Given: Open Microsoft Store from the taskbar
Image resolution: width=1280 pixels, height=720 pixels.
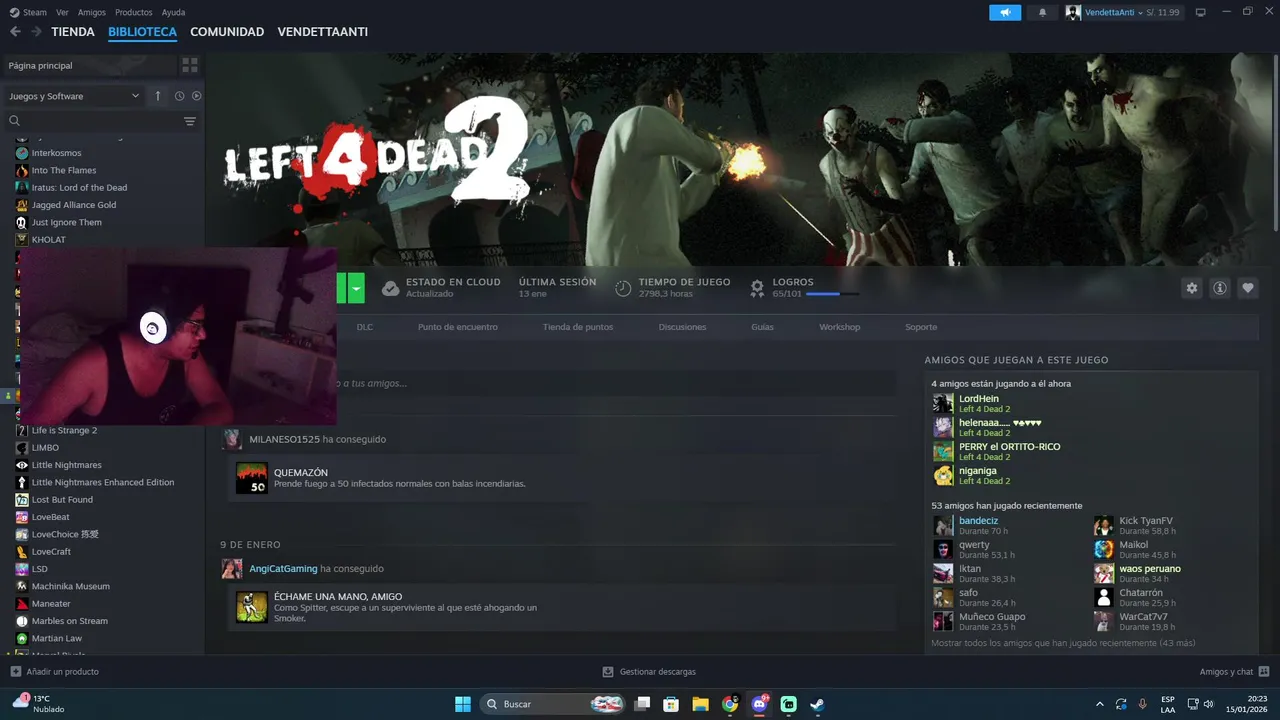Looking at the screenshot, I should point(672,704).
